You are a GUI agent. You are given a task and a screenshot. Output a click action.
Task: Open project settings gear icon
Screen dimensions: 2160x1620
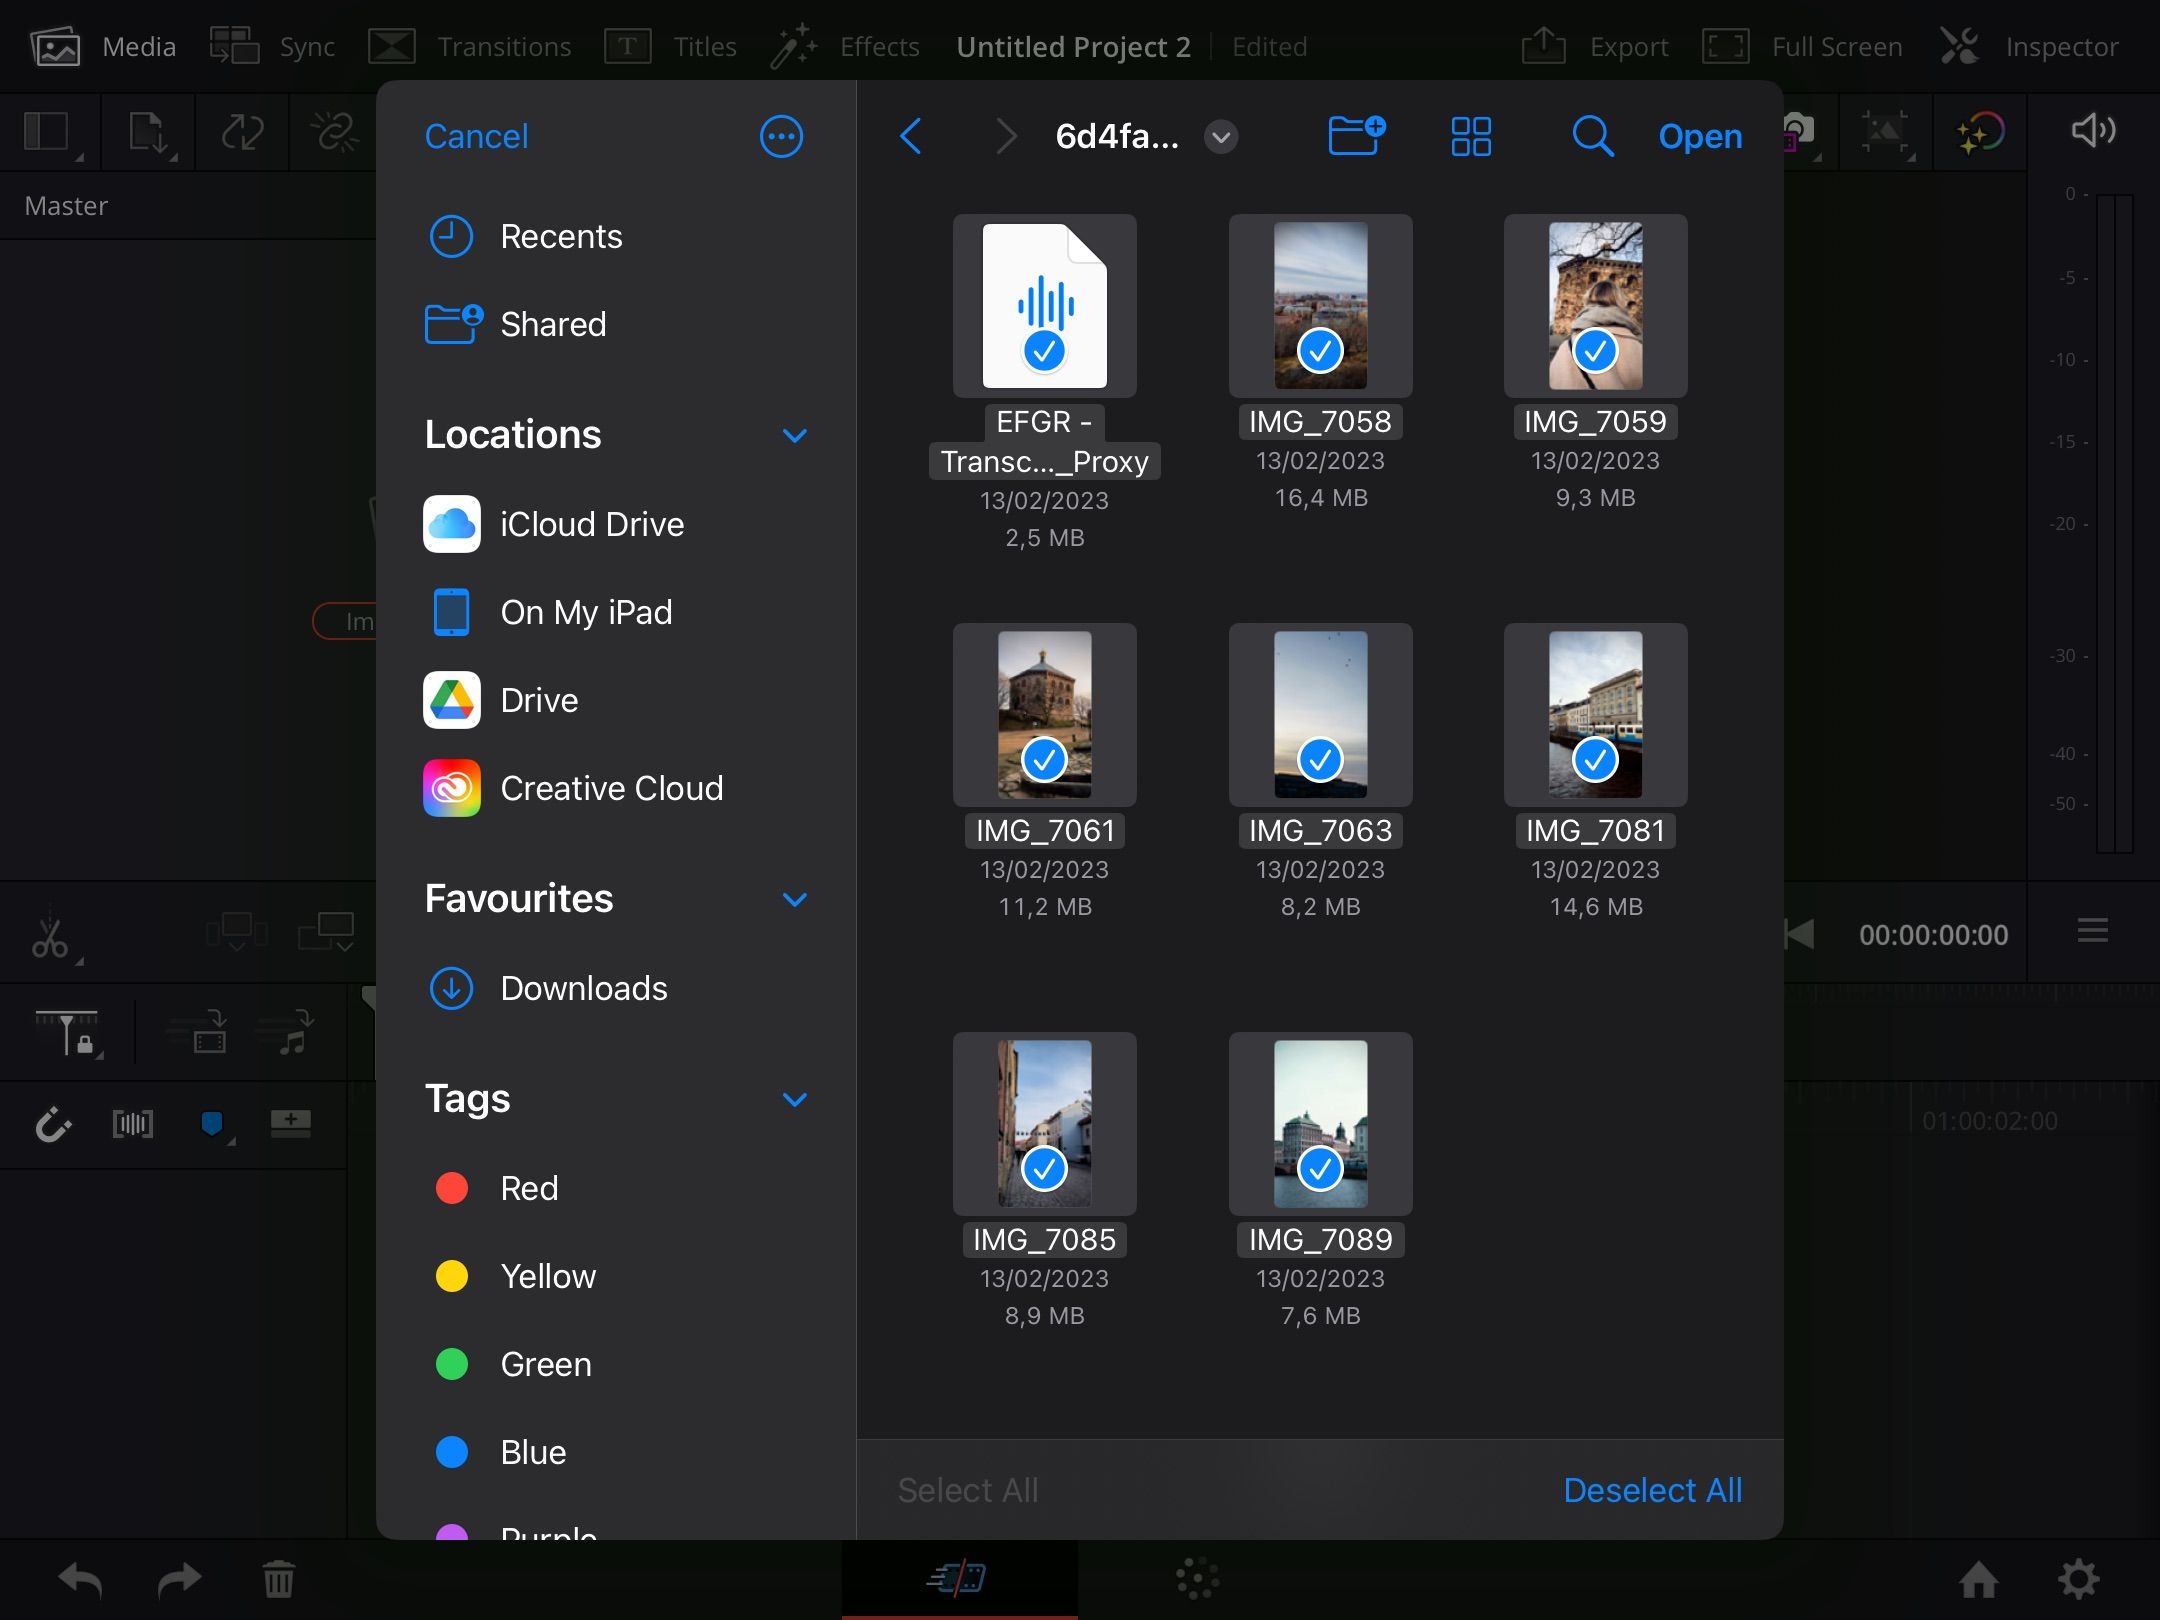point(2078,1580)
